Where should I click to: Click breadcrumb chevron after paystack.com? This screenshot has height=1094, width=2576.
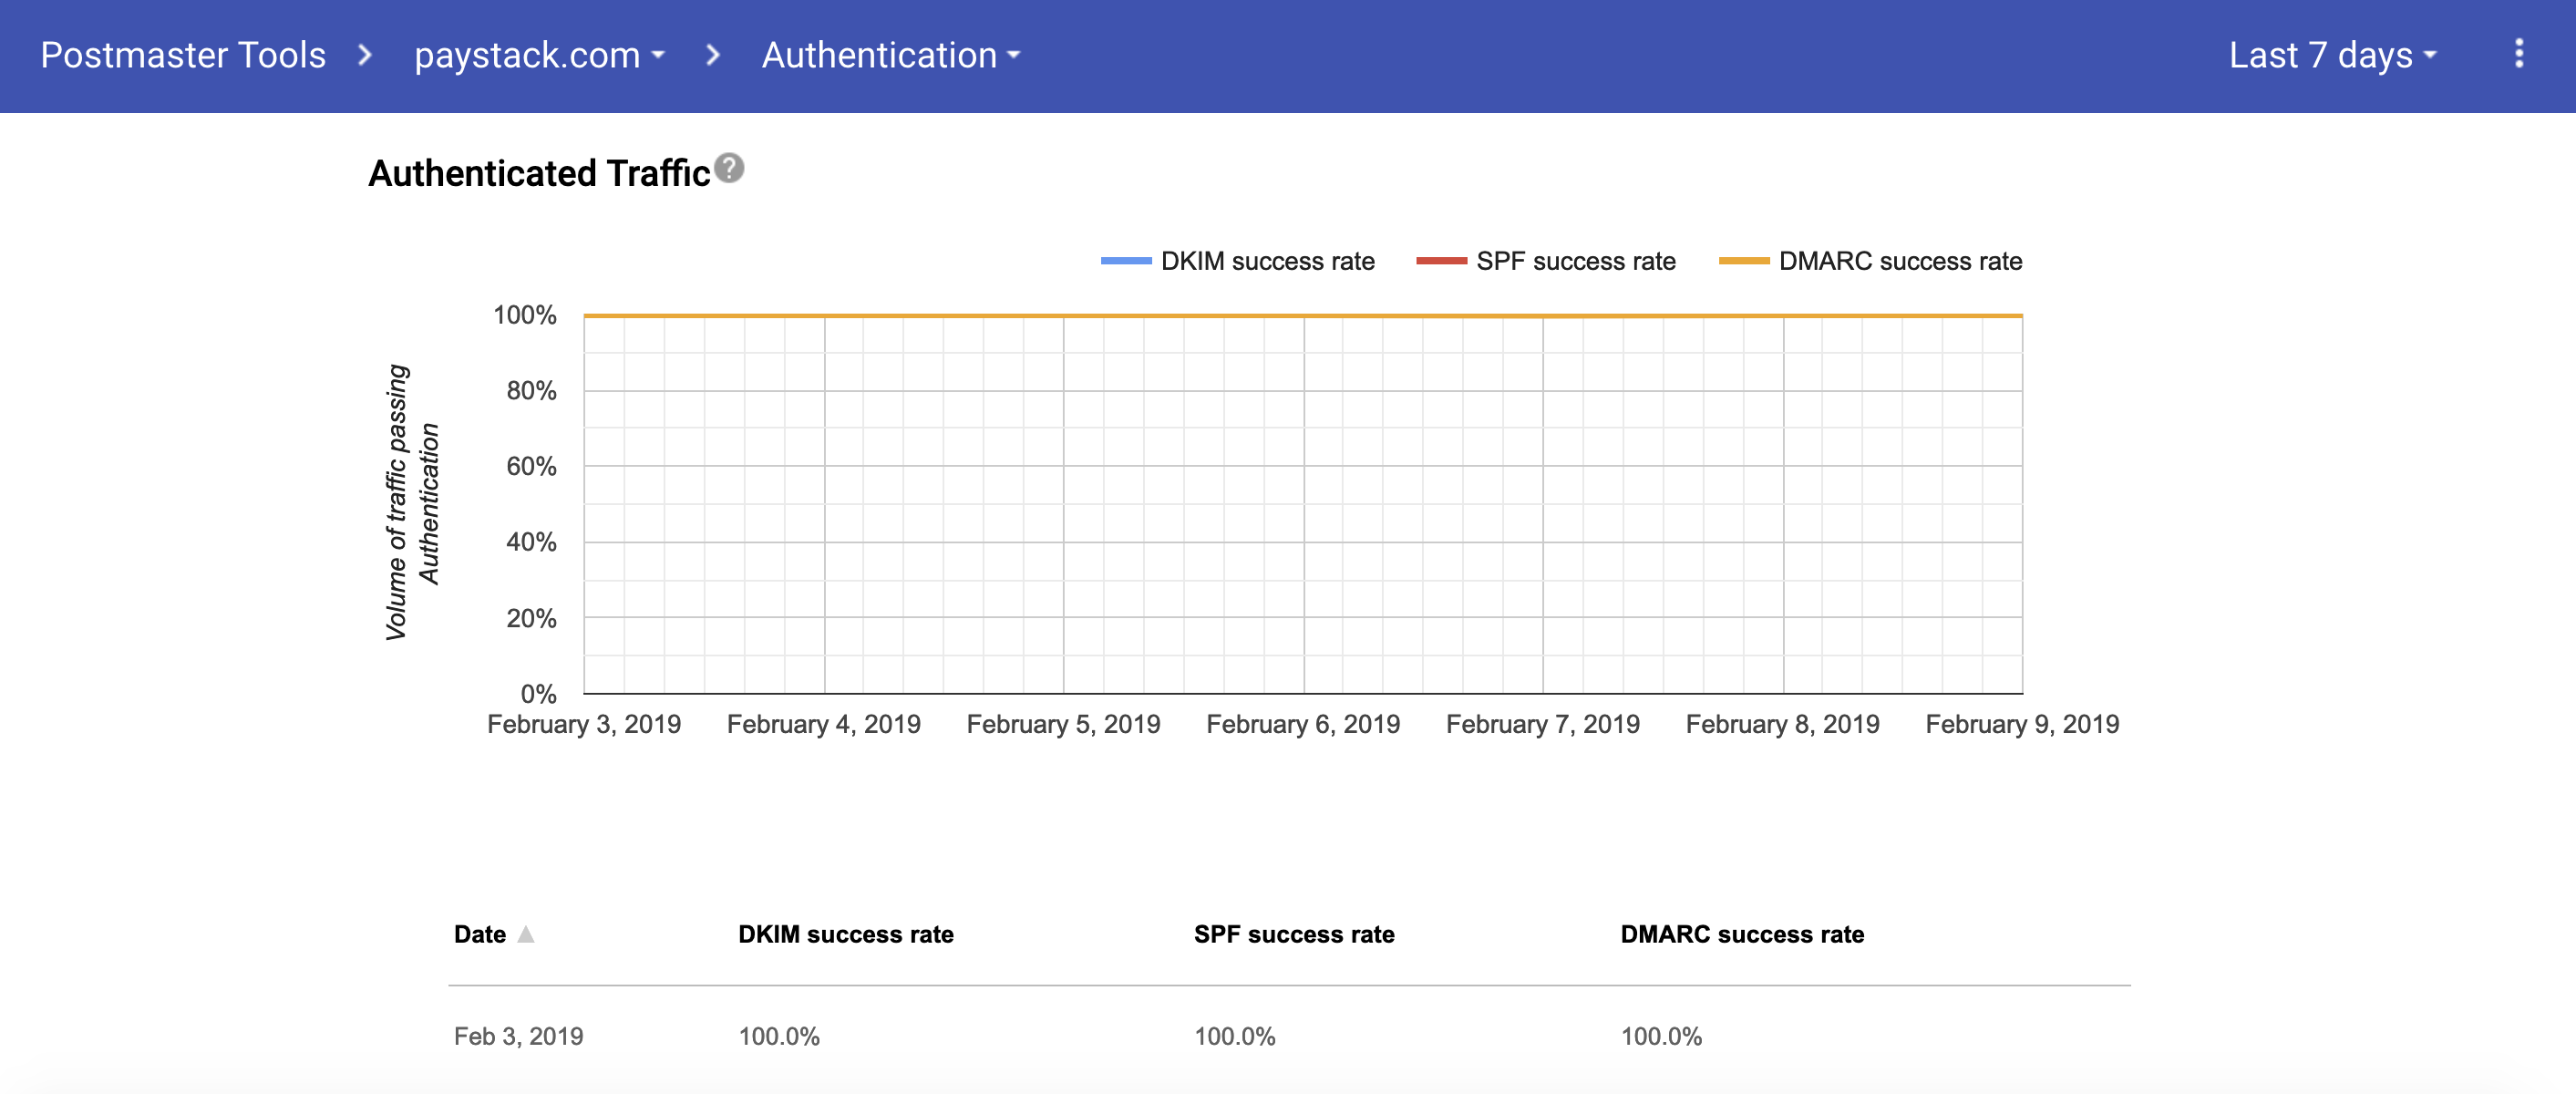tap(712, 55)
